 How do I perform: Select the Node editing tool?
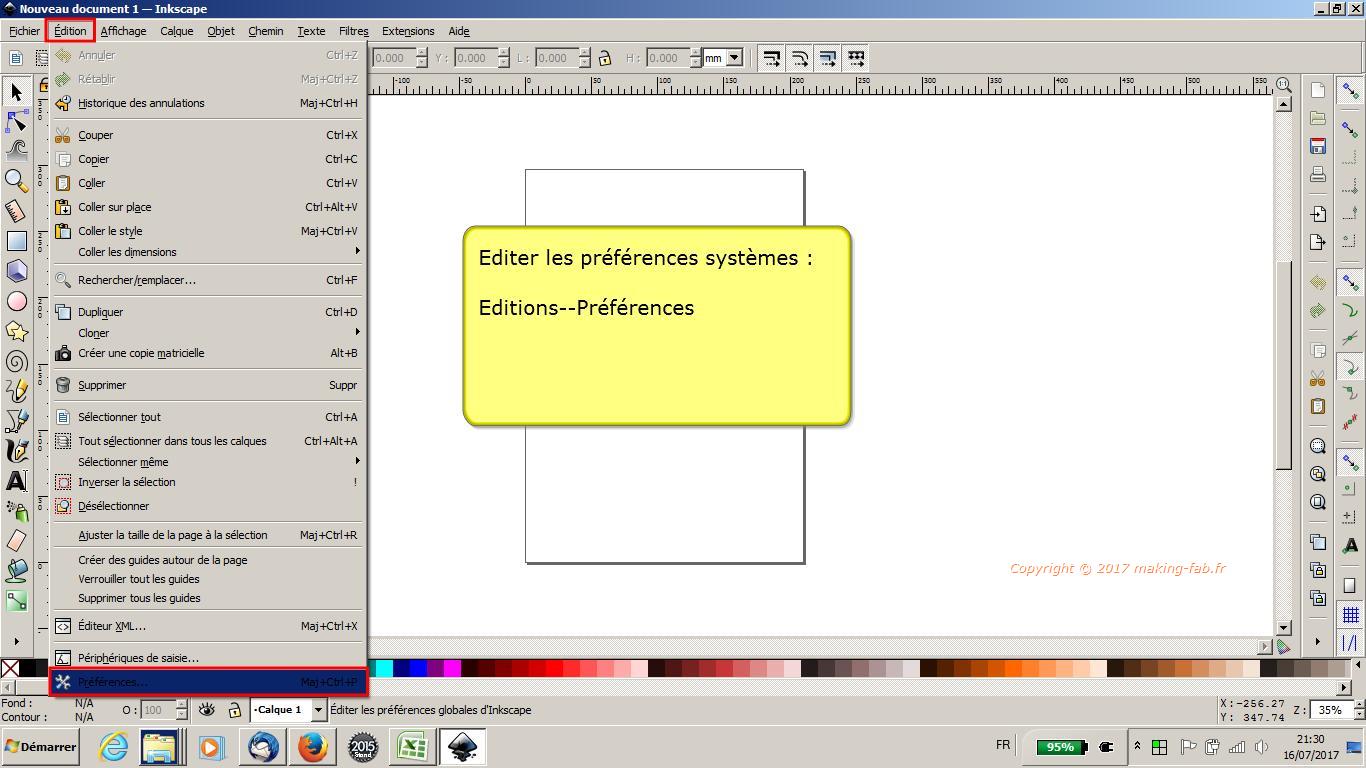point(16,121)
